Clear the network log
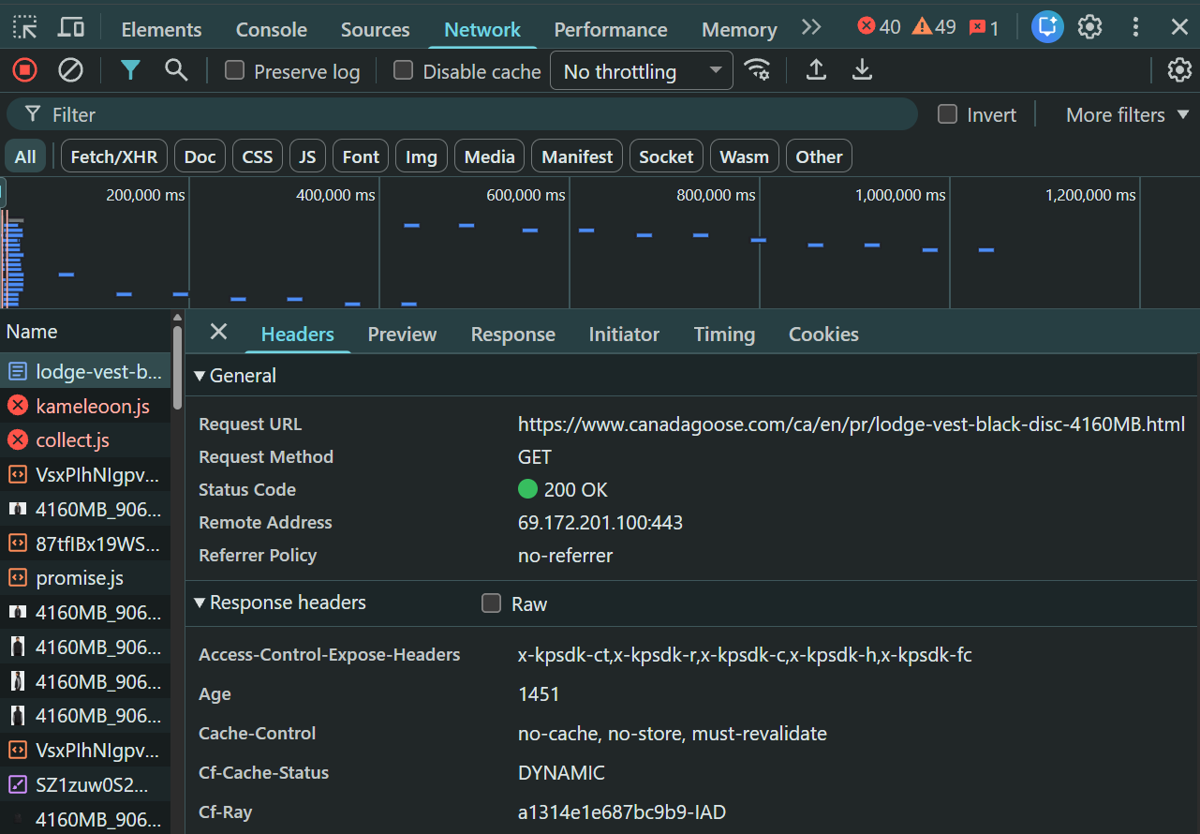 pos(70,70)
